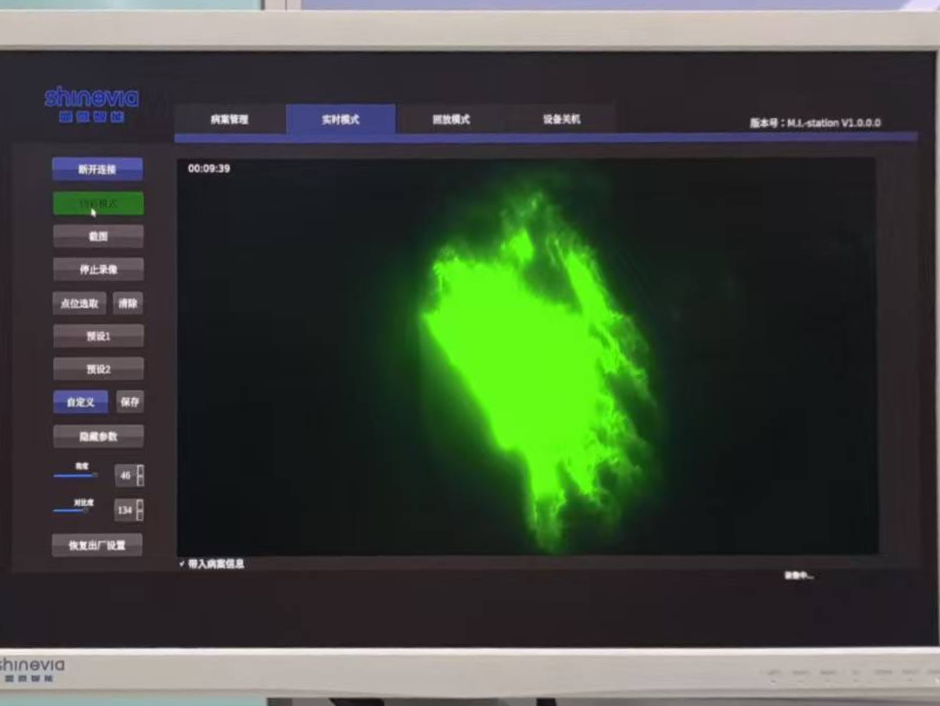
Task: Click the 断开连接 disconnect button
Action: (x=97, y=170)
